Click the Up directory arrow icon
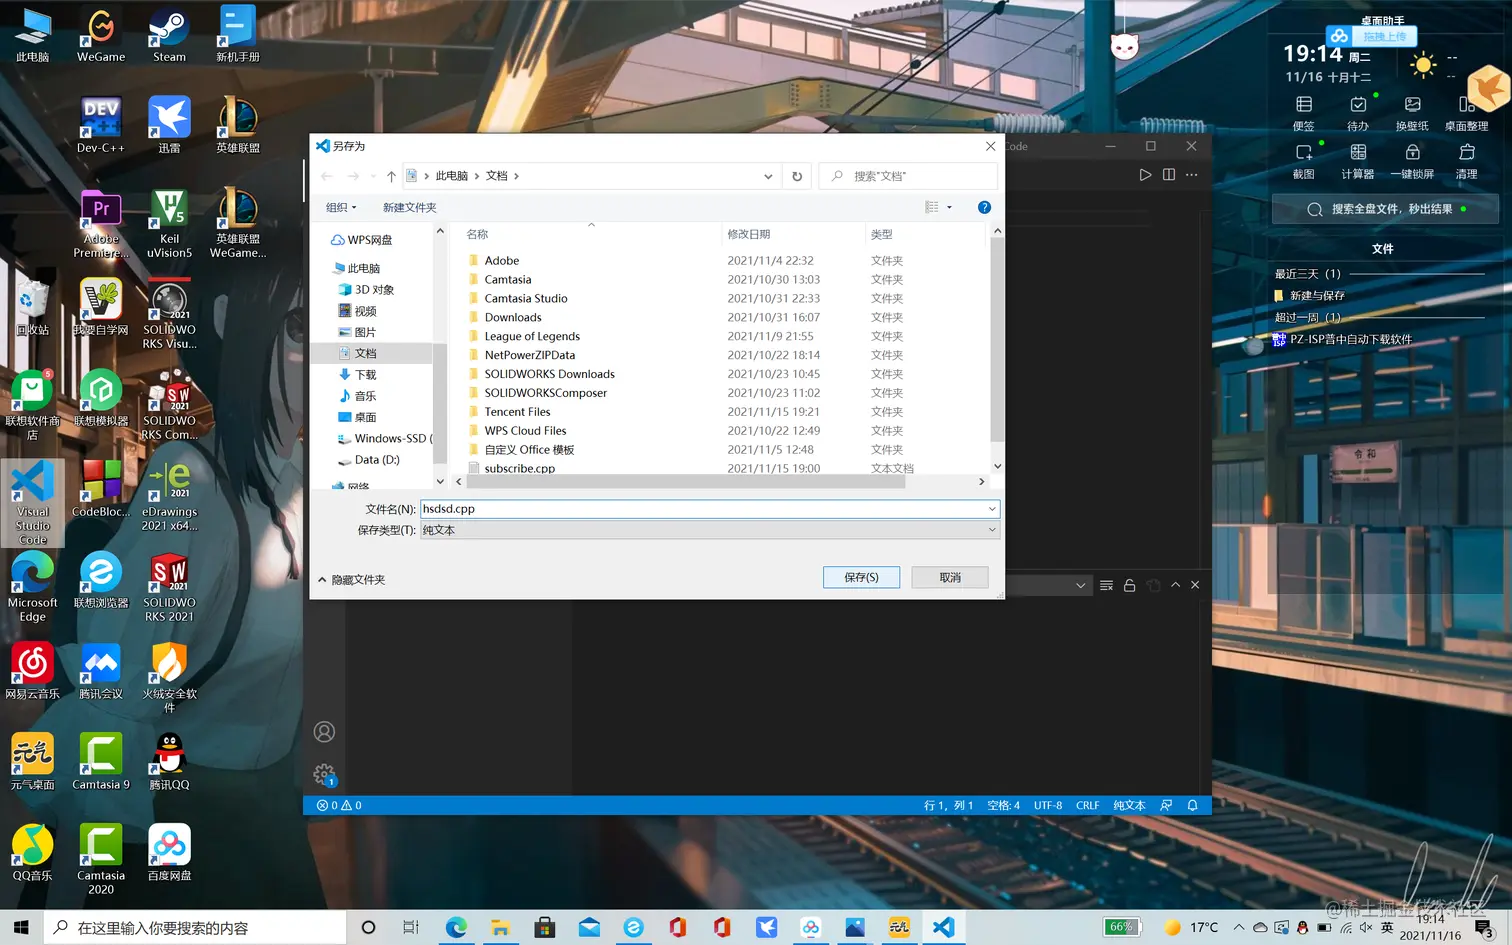This screenshot has height=945, width=1512. pyautogui.click(x=391, y=176)
